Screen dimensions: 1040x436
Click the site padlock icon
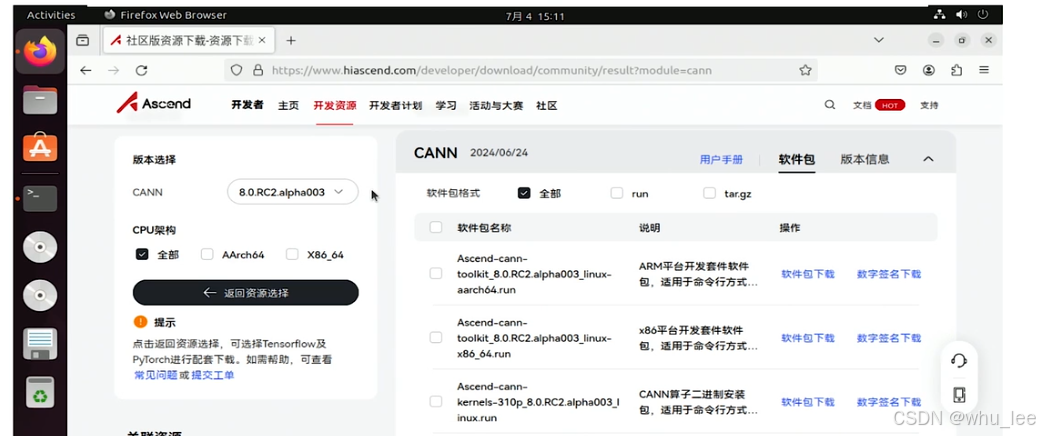[x=257, y=70]
